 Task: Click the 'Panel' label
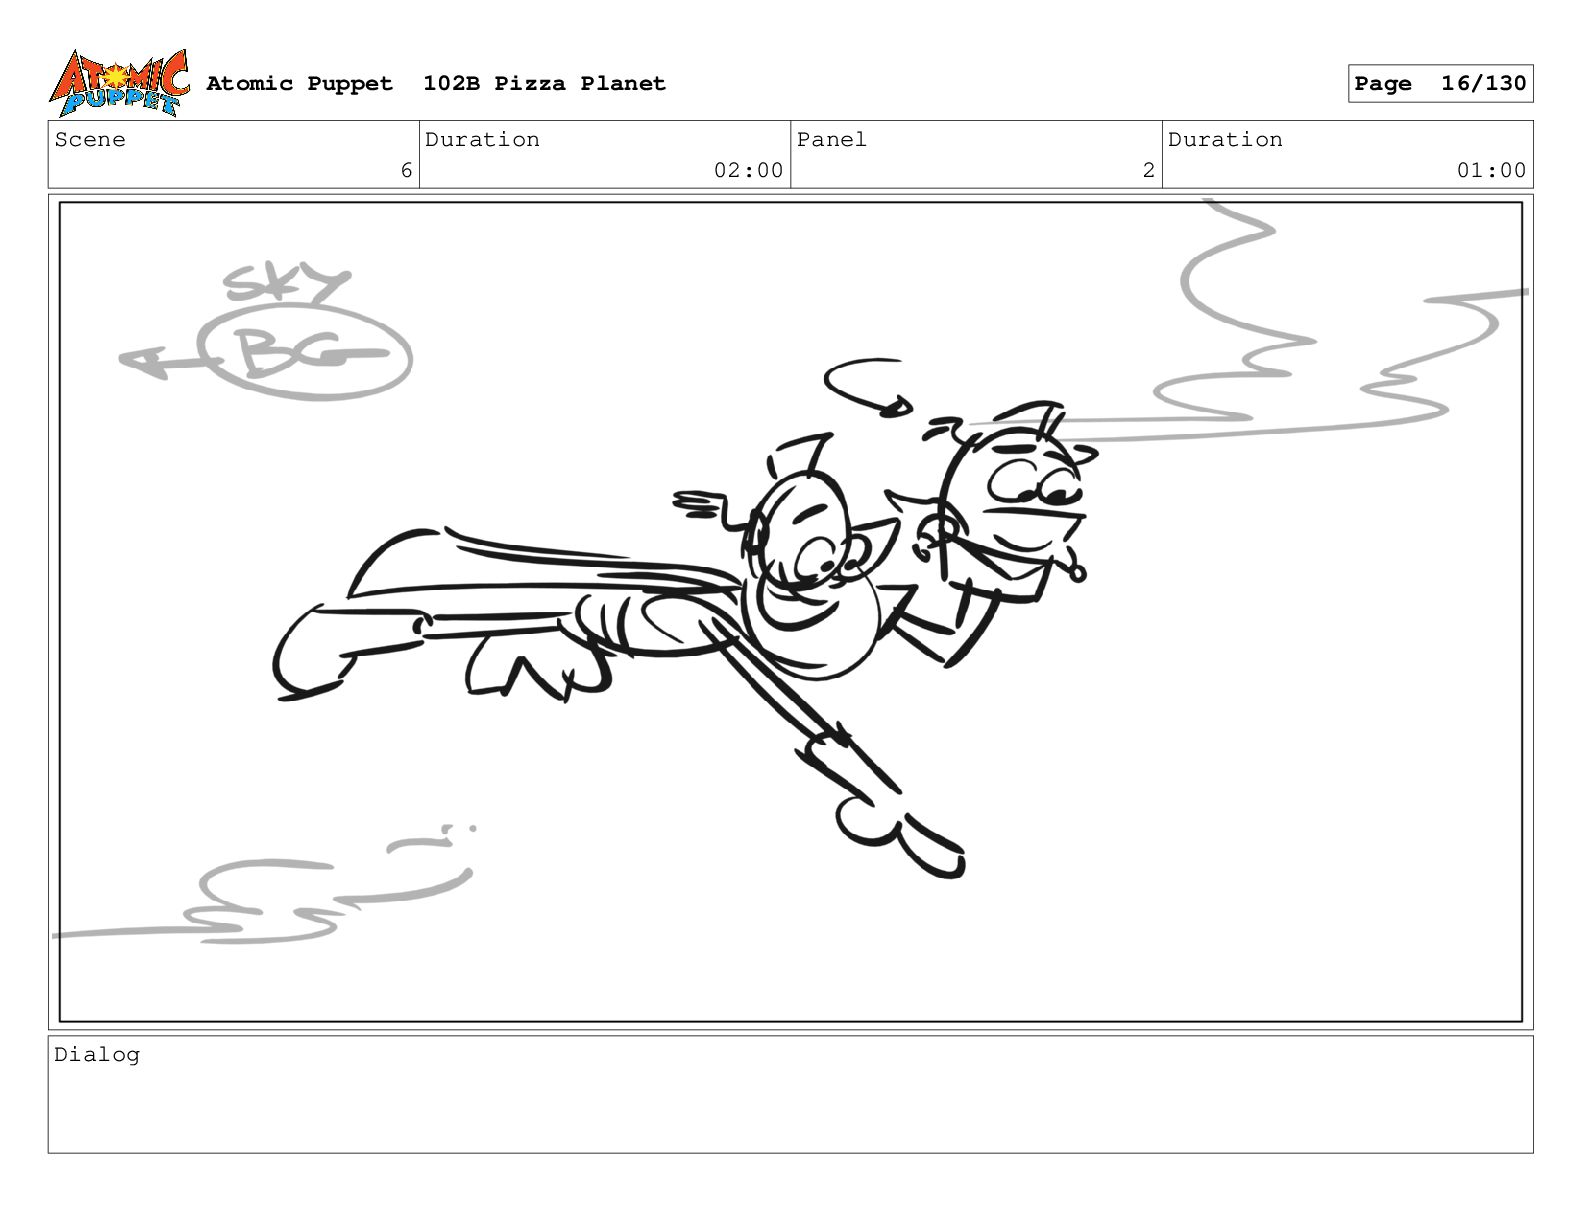(x=832, y=139)
